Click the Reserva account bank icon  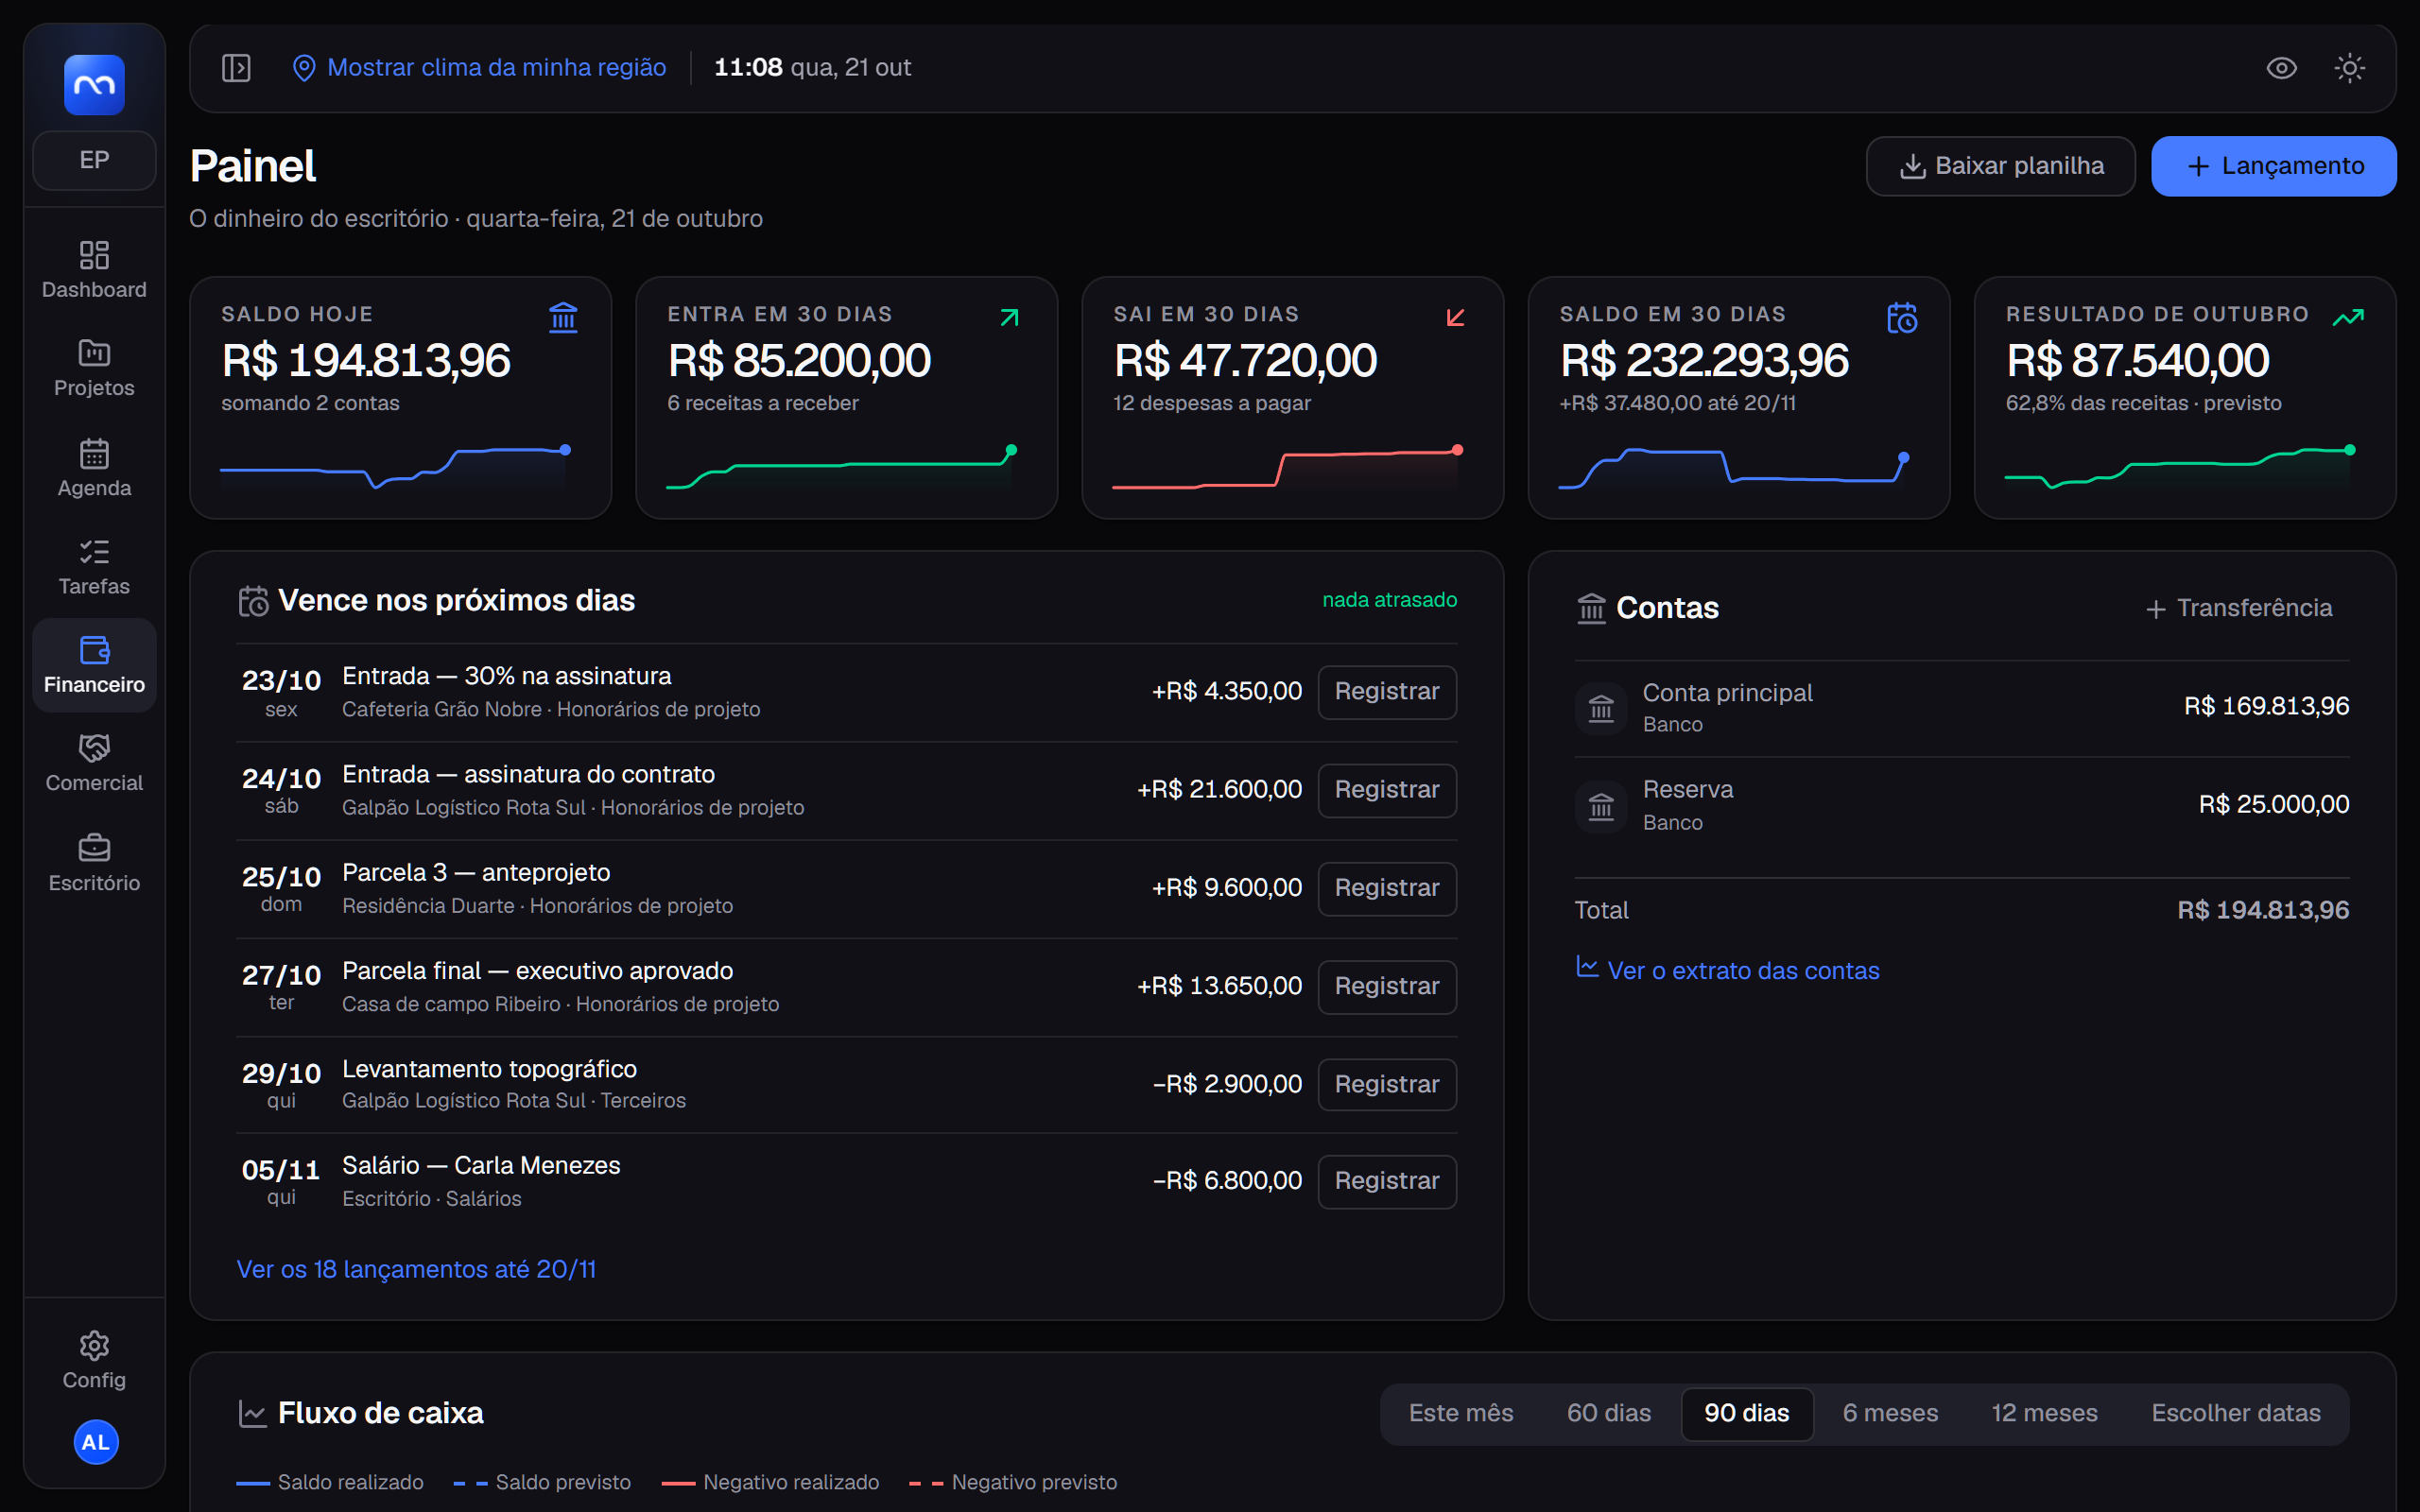point(1601,805)
